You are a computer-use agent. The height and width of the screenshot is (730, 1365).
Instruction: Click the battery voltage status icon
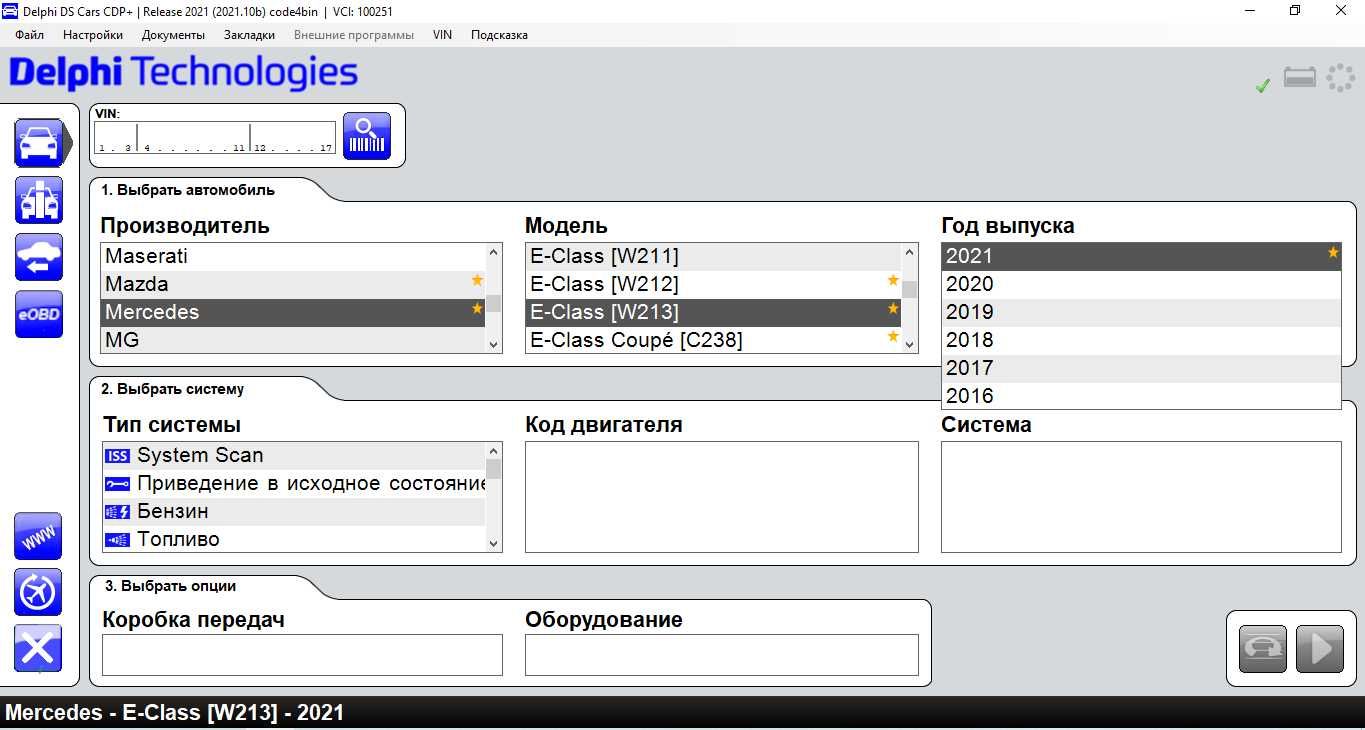point(1300,77)
